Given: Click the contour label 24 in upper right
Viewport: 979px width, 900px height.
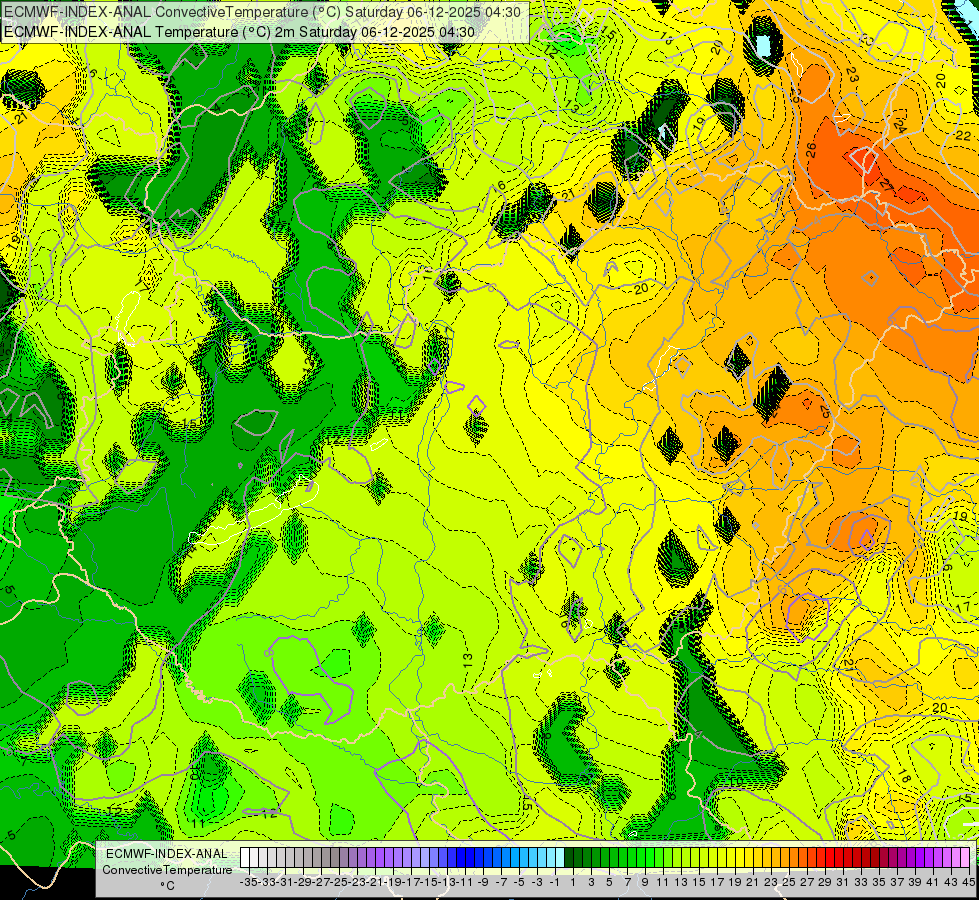Looking at the screenshot, I should 899,126.
